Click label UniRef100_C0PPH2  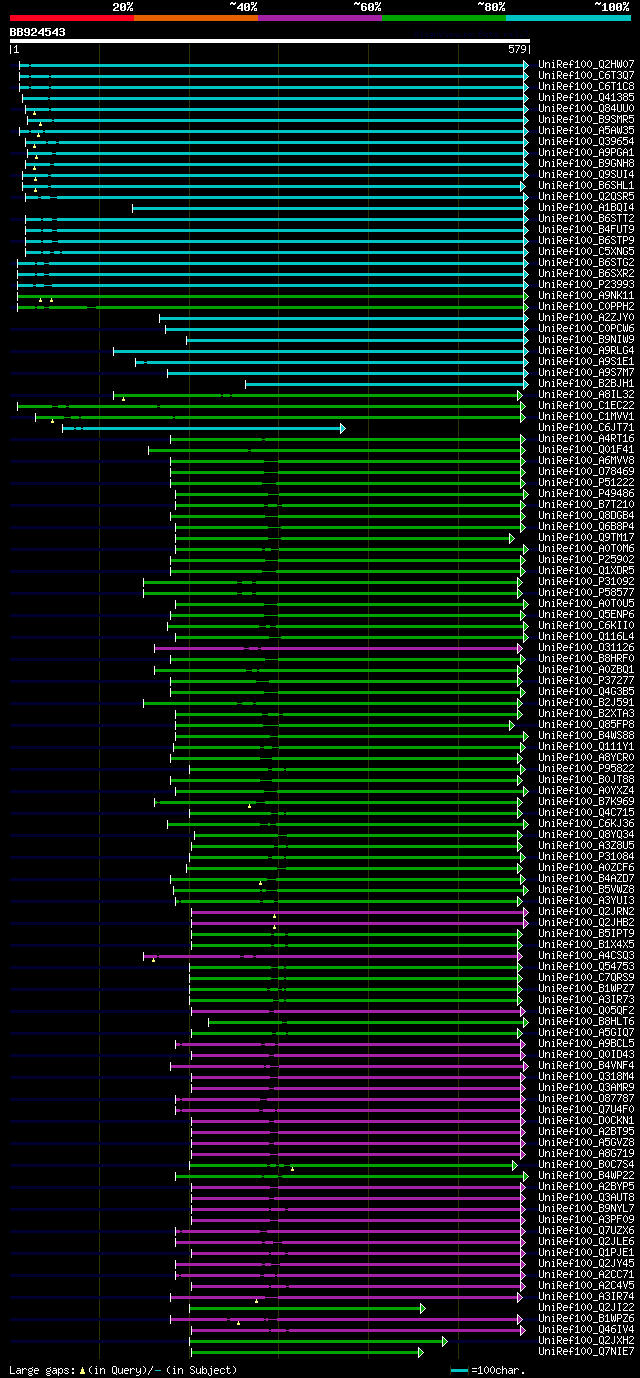586,306
